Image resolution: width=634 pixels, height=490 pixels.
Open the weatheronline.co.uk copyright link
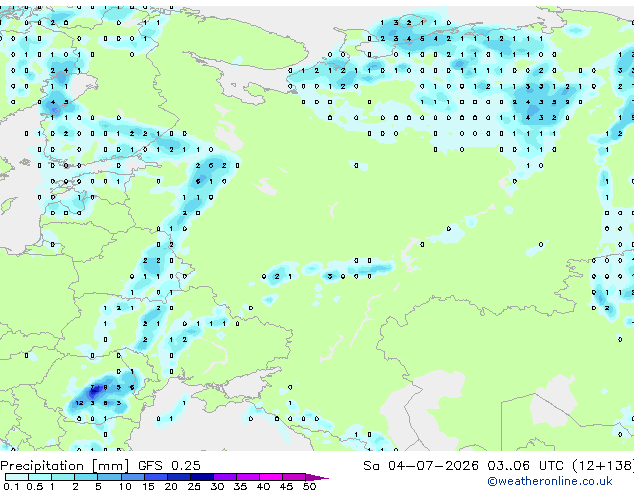[549, 481]
